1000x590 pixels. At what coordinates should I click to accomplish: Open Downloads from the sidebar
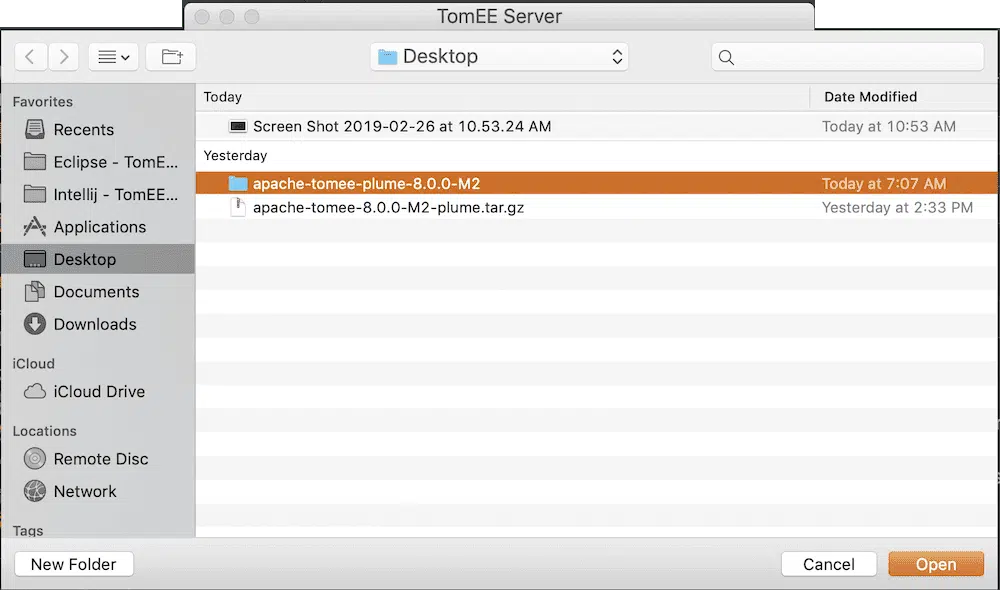[95, 324]
